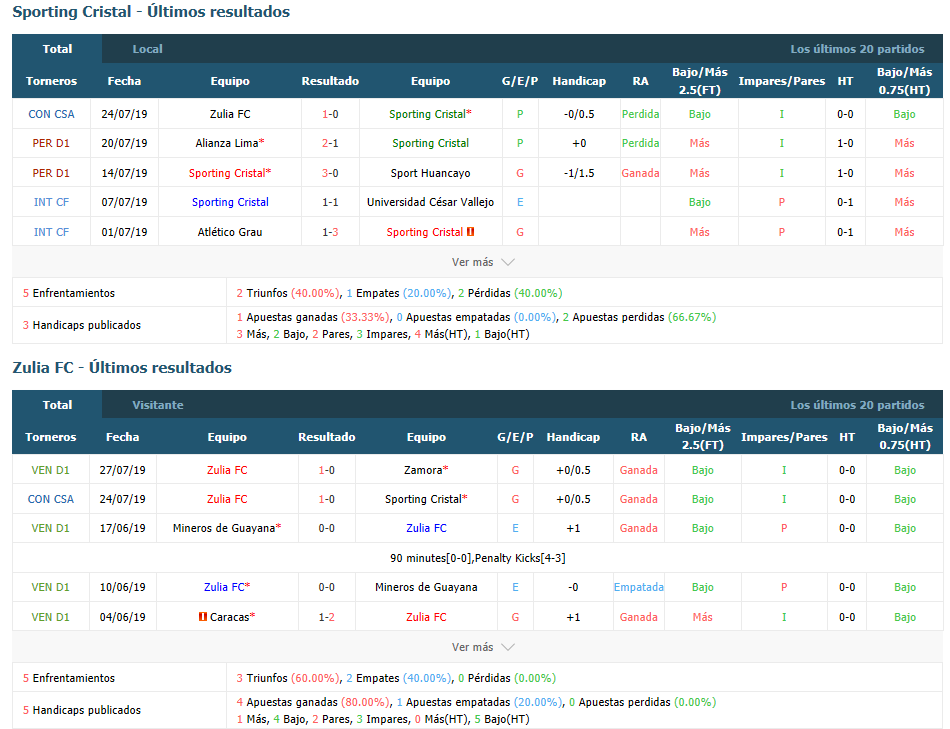
Task: Open 'Los últimos 20 partidos' in Sporting Cristal section
Action: click(857, 49)
